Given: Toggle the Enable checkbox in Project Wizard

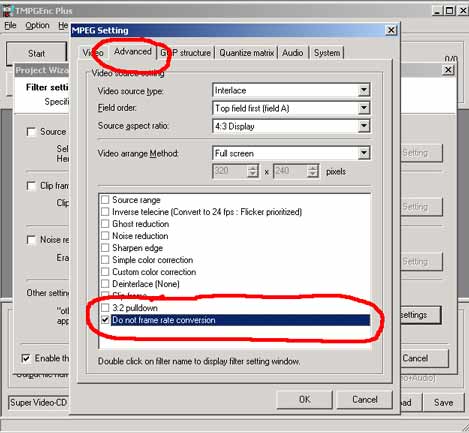Looking at the screenshot, I should 26,358.
